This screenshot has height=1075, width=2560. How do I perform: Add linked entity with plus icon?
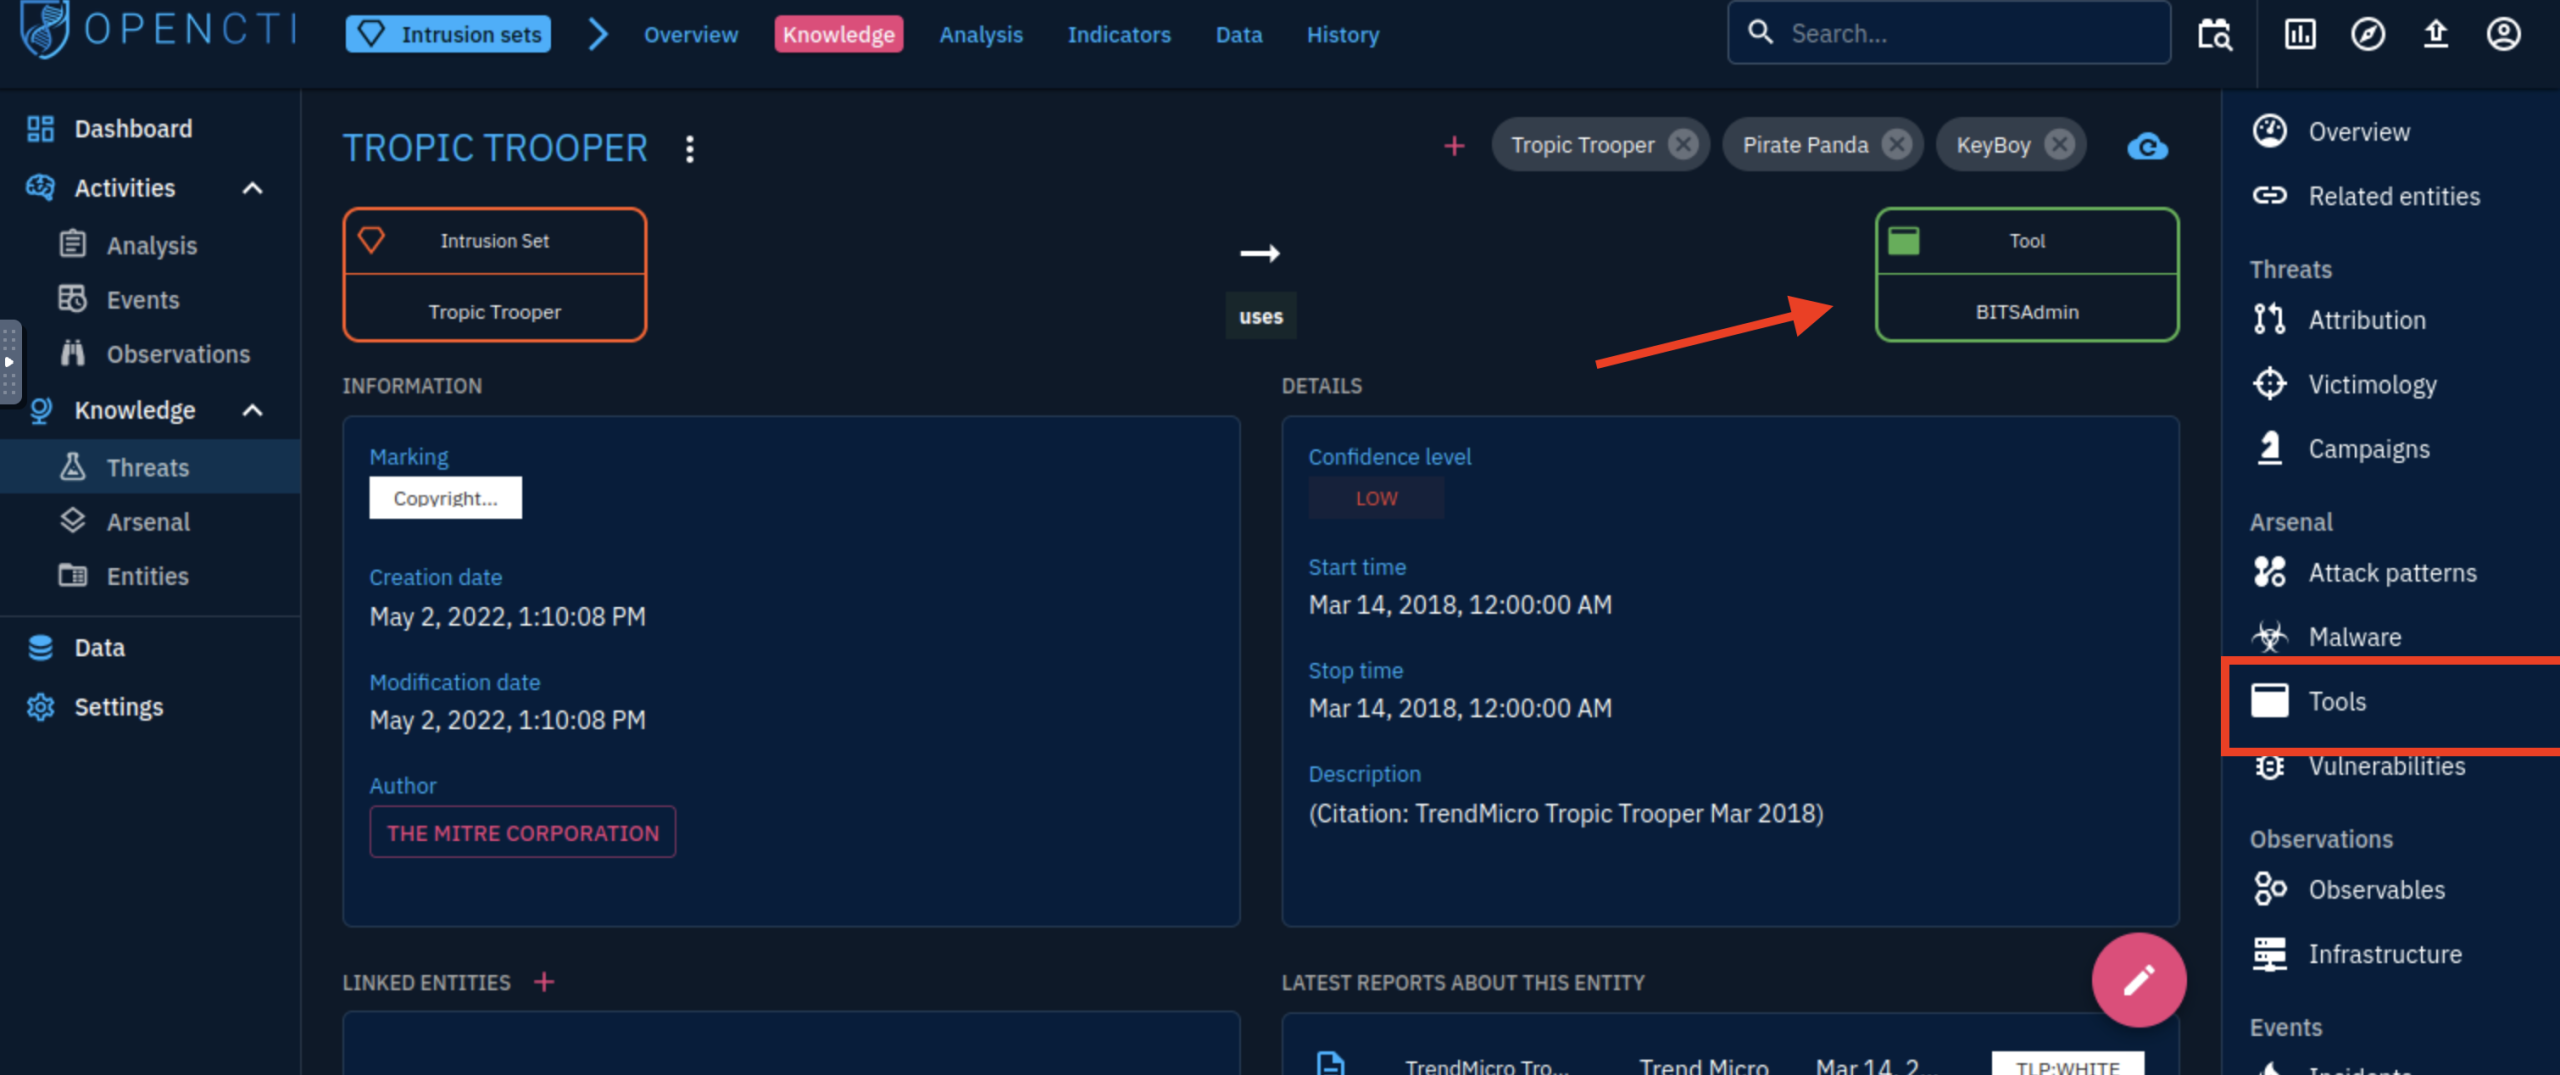pos(543,982)
